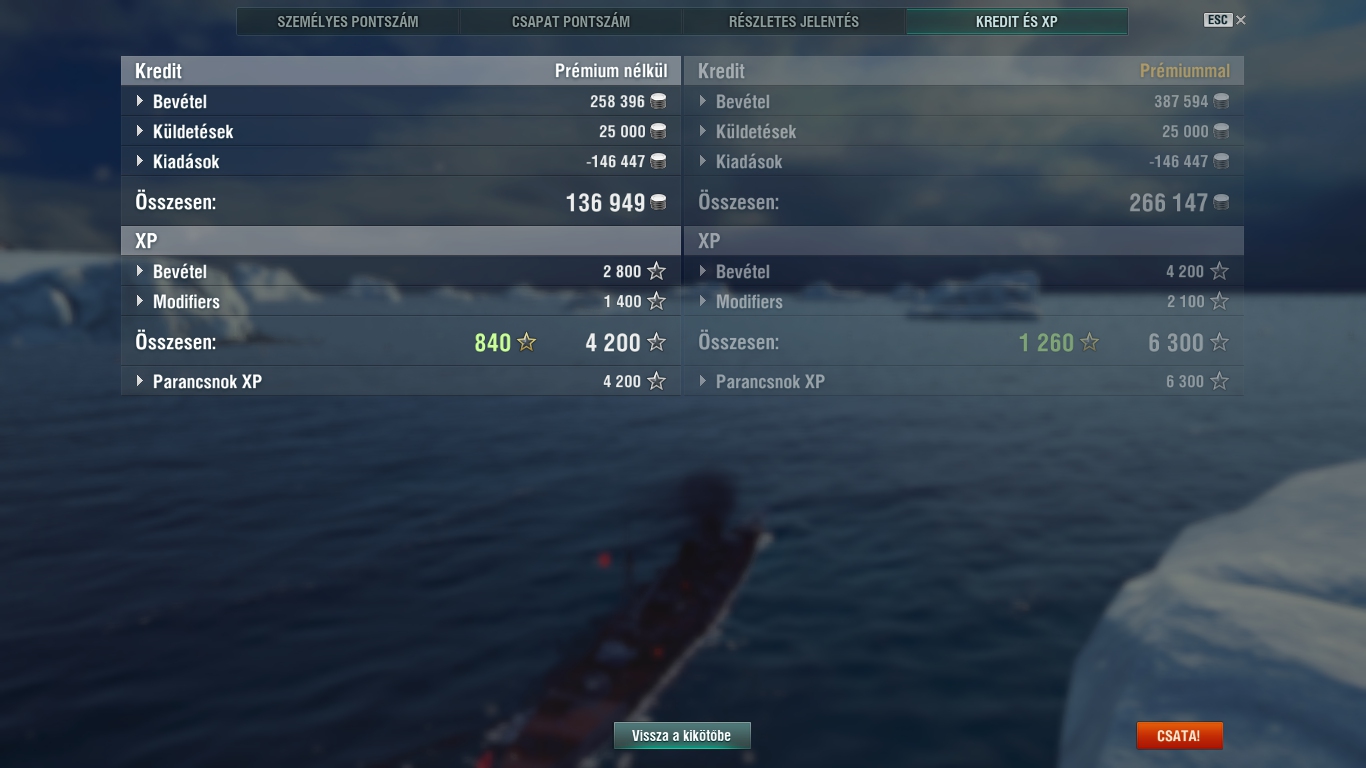Select the Kredit és XP tab

pos(1017,21)
